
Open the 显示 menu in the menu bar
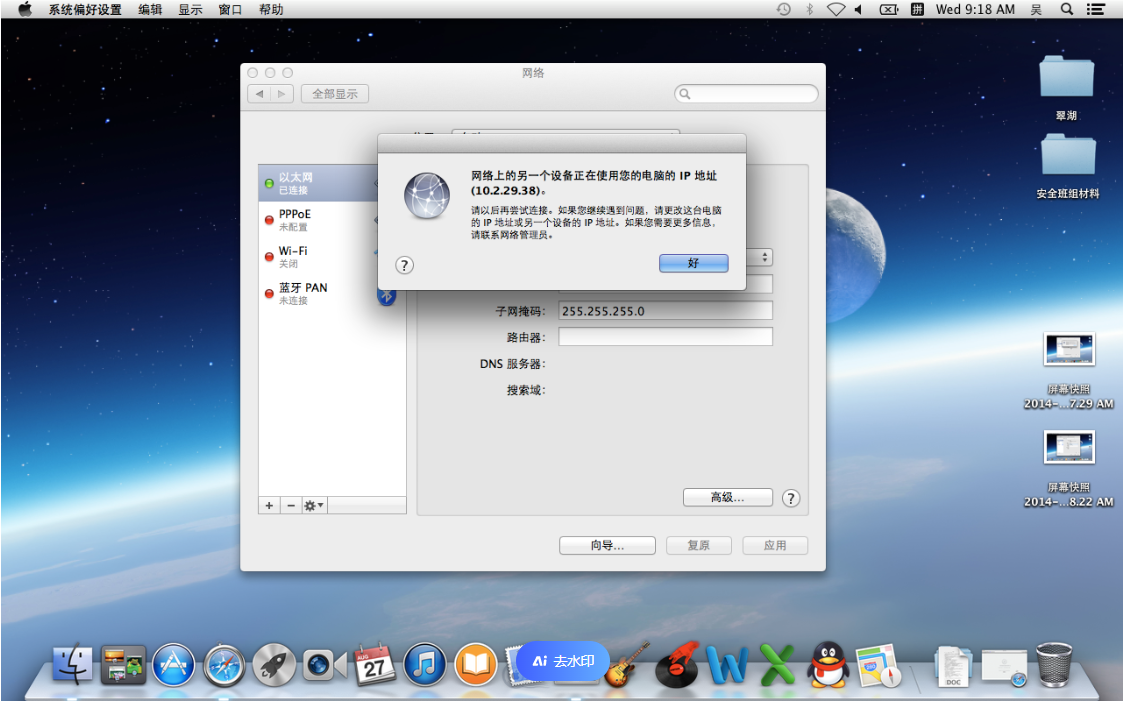click(190, 10)
